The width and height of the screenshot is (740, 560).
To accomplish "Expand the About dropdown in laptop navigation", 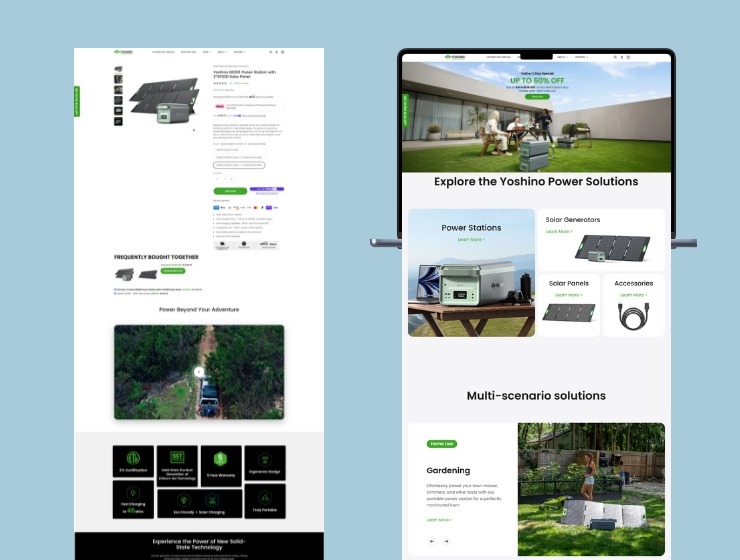I will pyautogui.click(x=563, y=57).
